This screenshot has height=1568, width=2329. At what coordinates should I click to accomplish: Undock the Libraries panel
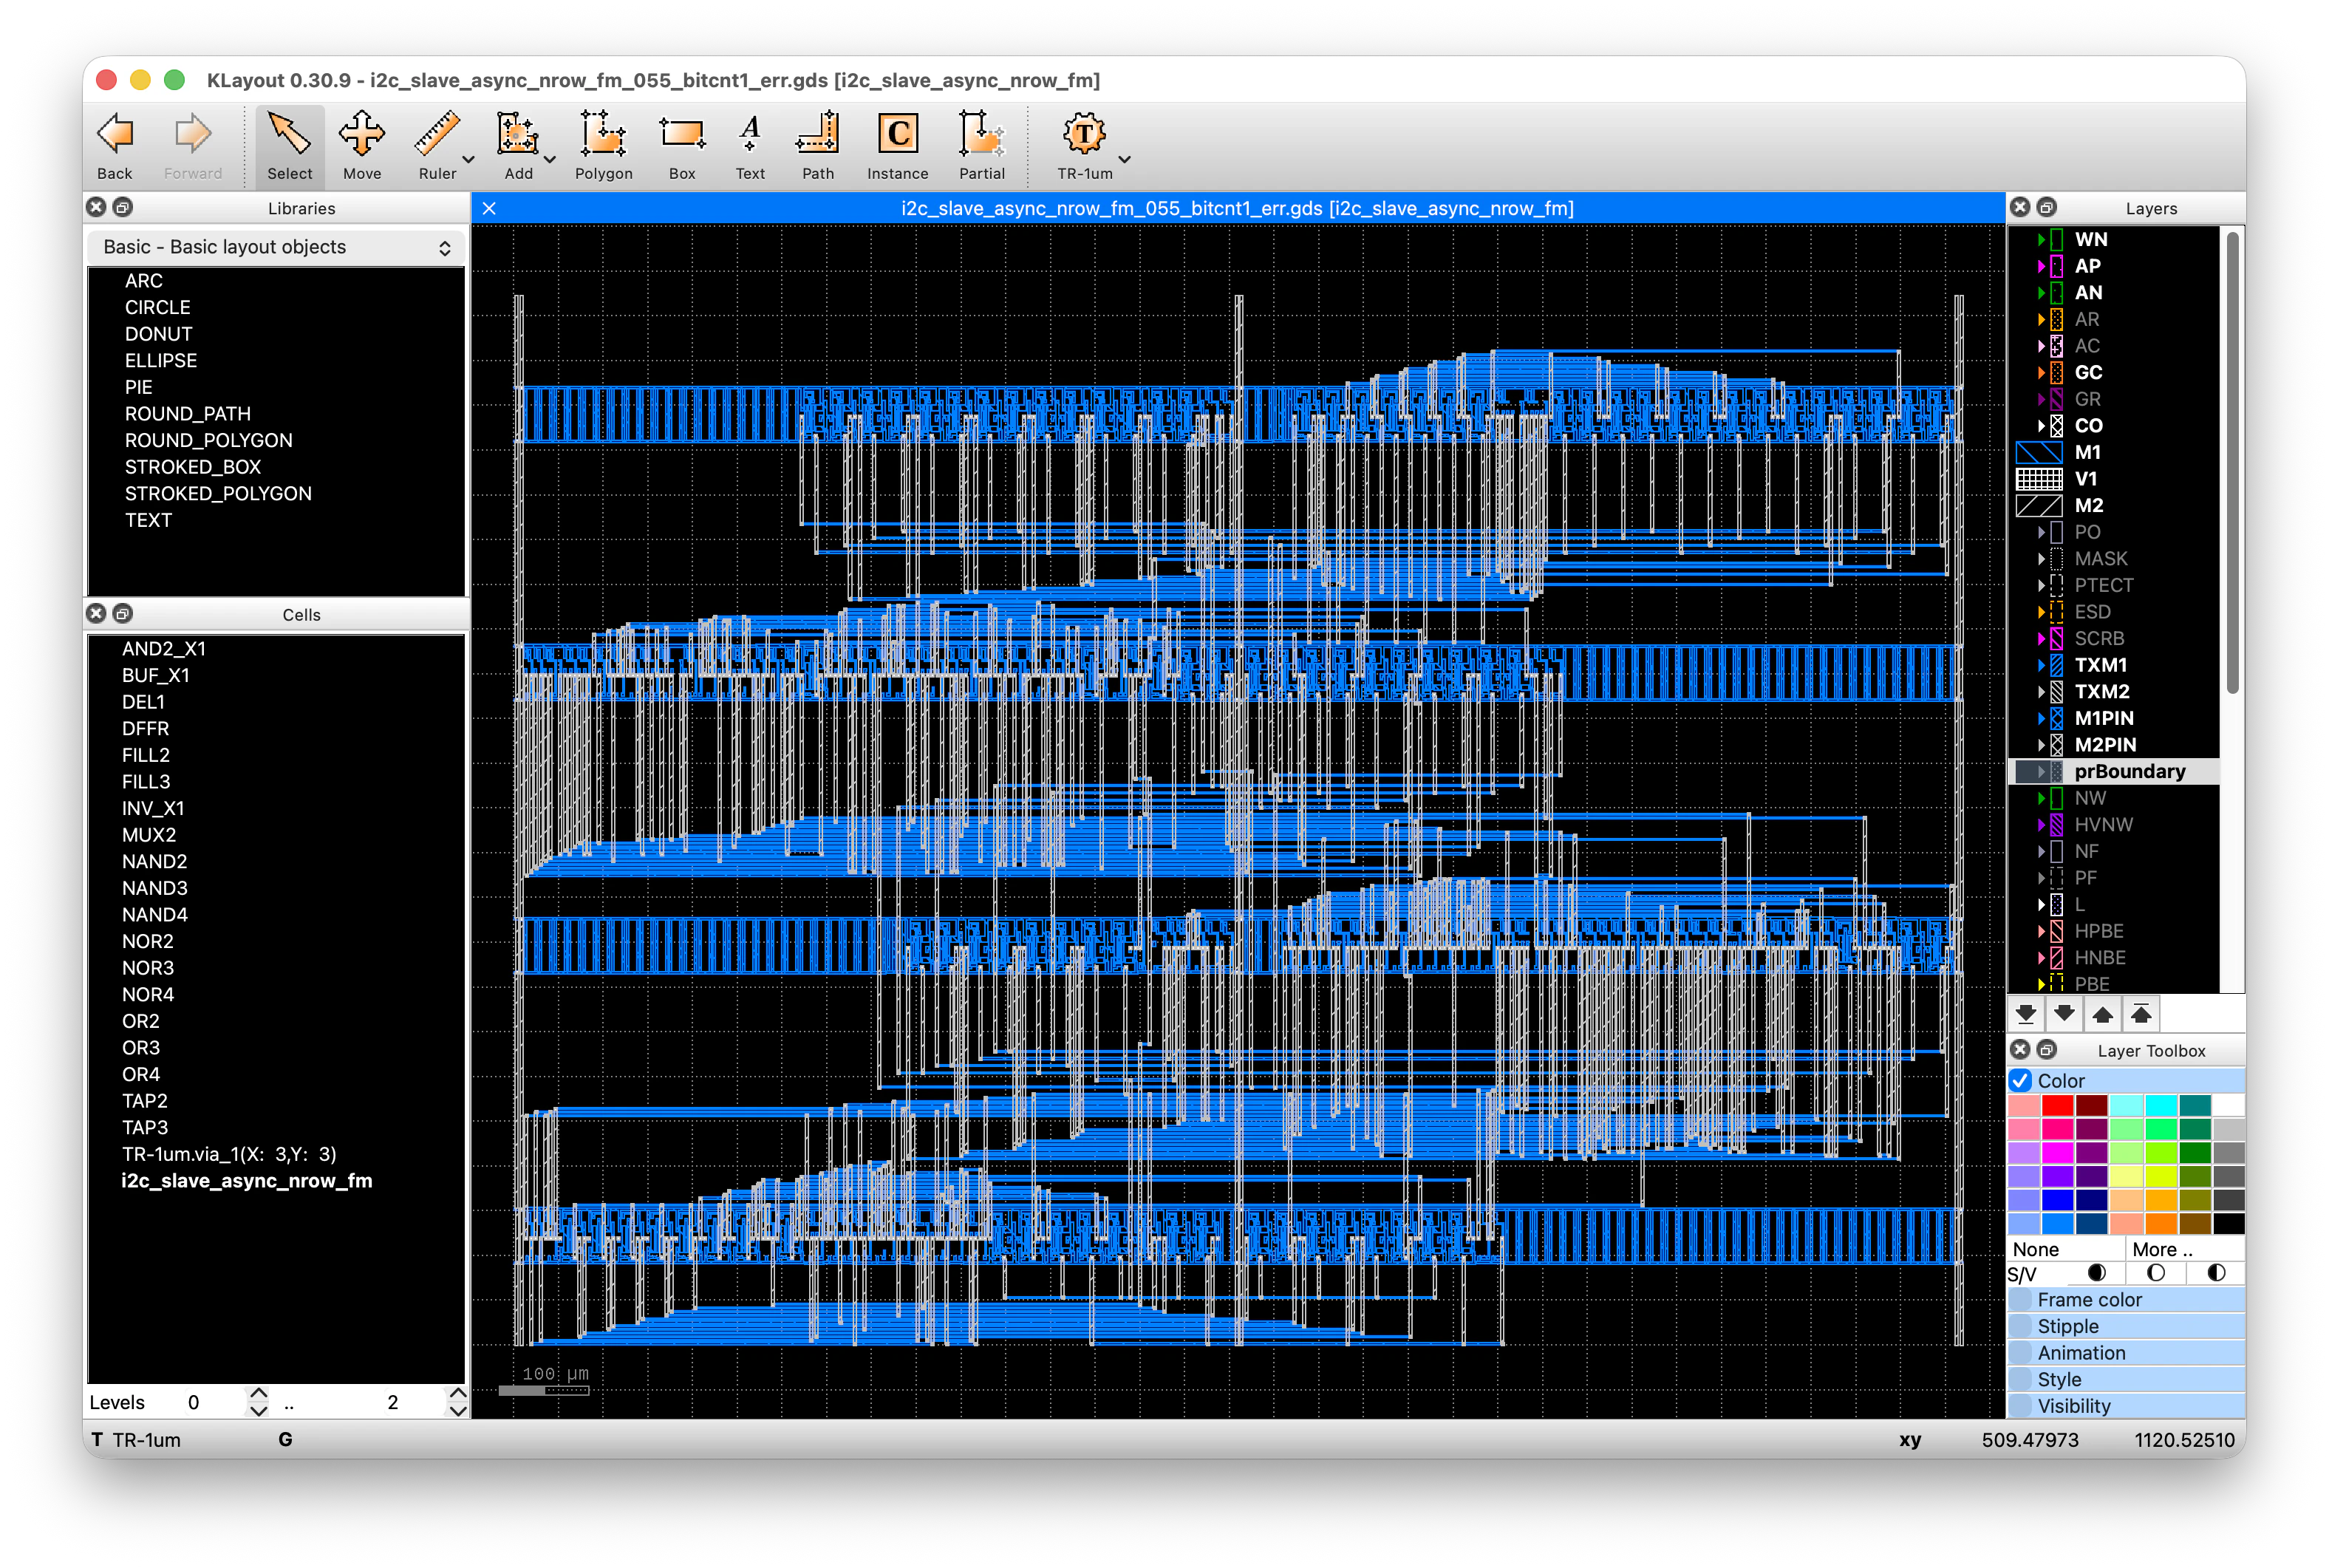pyautogui.click(x=123, y=207)
